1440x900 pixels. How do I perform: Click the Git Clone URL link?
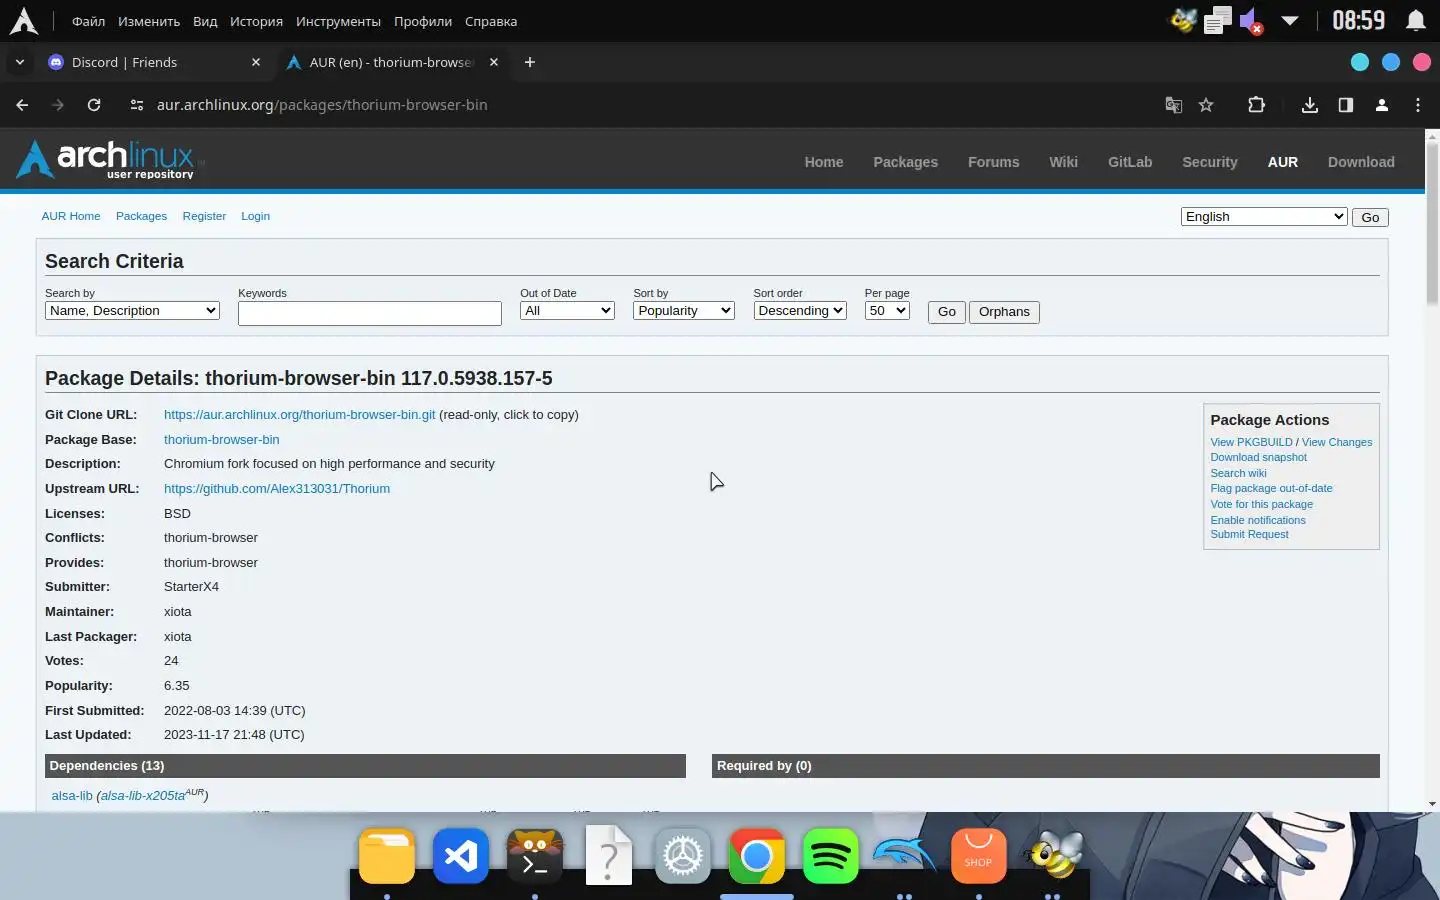(299, 415)
